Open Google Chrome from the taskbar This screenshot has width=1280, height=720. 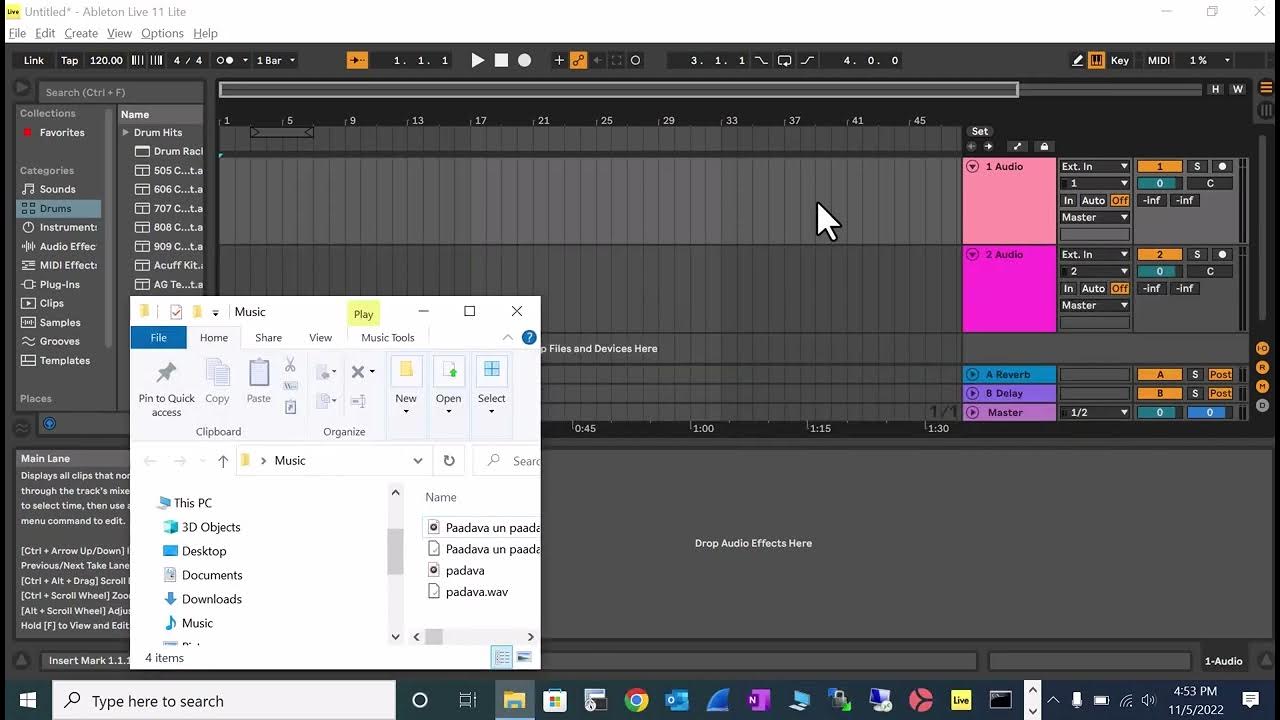point(636,700)
